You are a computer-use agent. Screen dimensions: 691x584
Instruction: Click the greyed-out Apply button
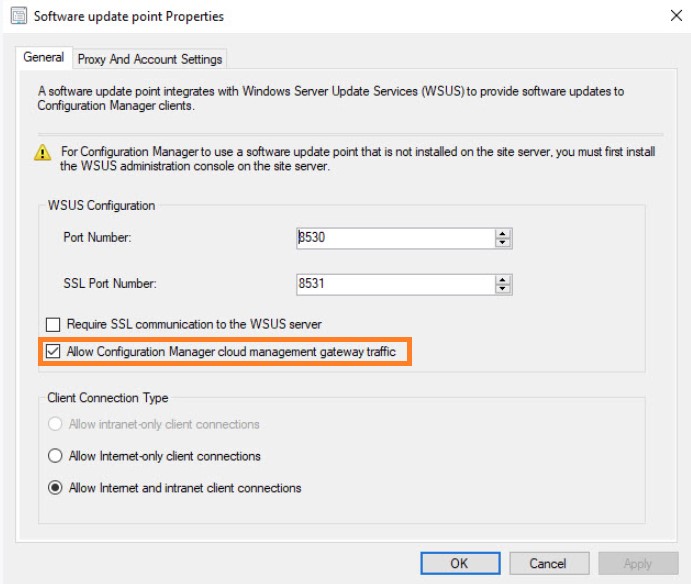tap(638, 563)
